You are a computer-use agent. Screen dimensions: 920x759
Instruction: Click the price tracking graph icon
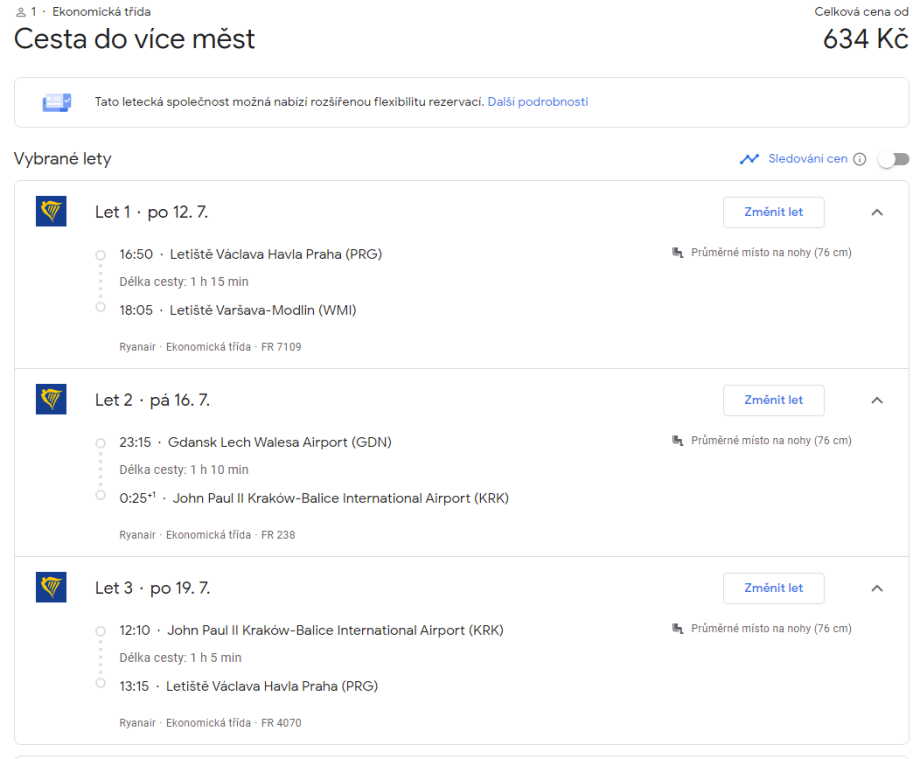(x=749, y=159)
